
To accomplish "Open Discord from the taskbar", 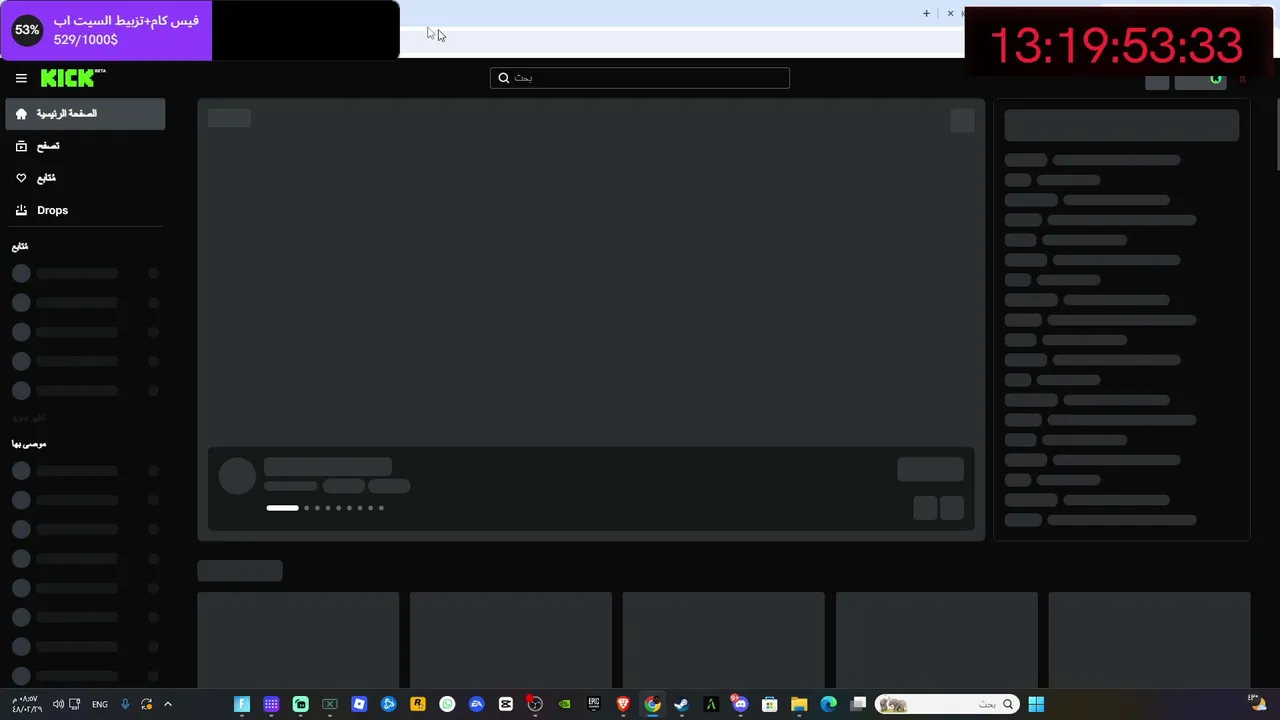I will (740, 704).
